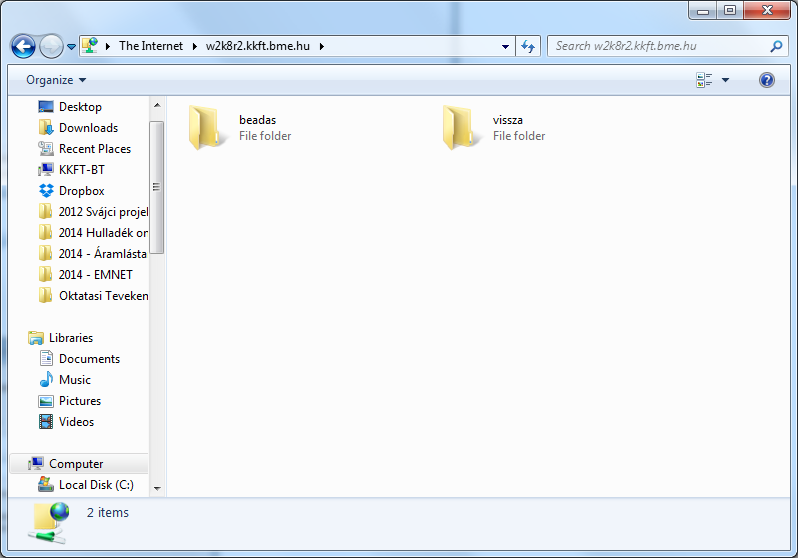Open Local Disk (C:)
This screenshot has width=798, height=558.
96,485
